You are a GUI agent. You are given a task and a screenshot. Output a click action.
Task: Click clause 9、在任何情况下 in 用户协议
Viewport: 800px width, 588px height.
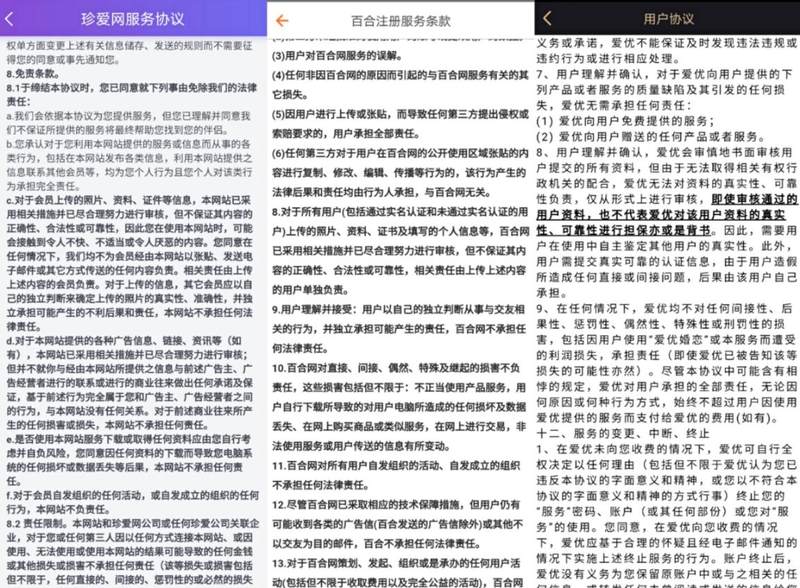click(666, 363)
